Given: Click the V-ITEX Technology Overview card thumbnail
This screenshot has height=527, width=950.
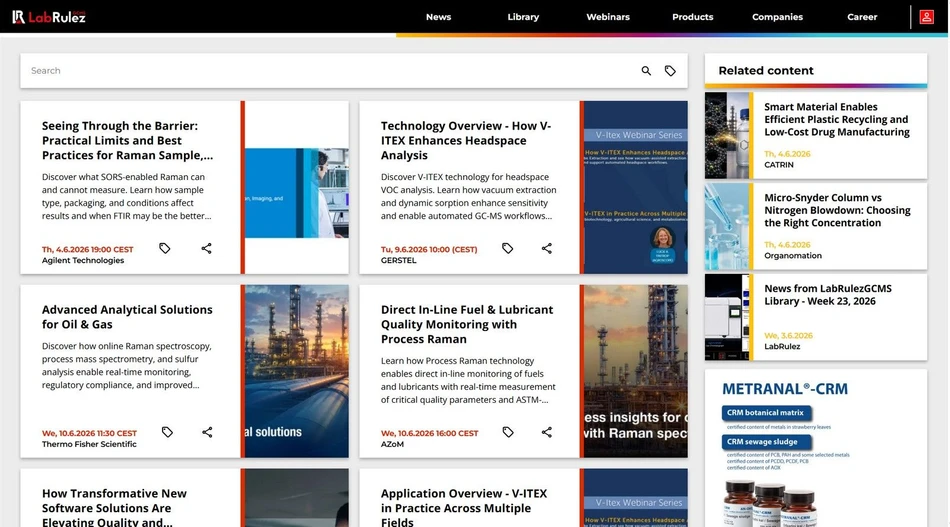Looking at the screenshot, I should [636, 187].
